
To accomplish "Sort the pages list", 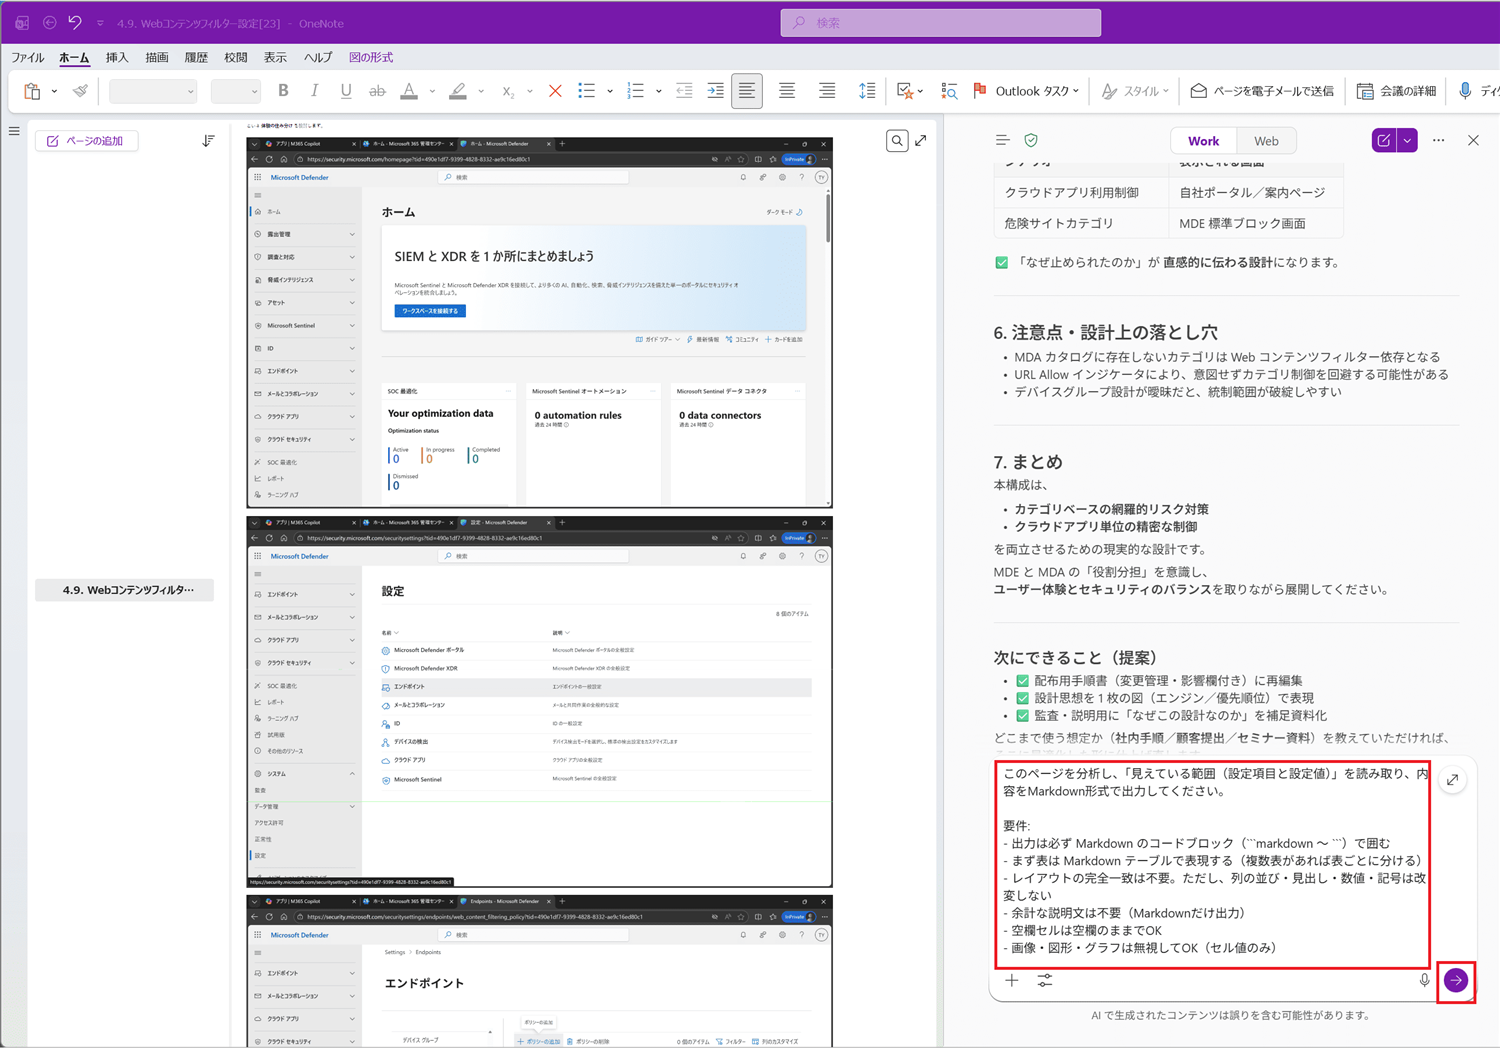I will click(208, 141).
